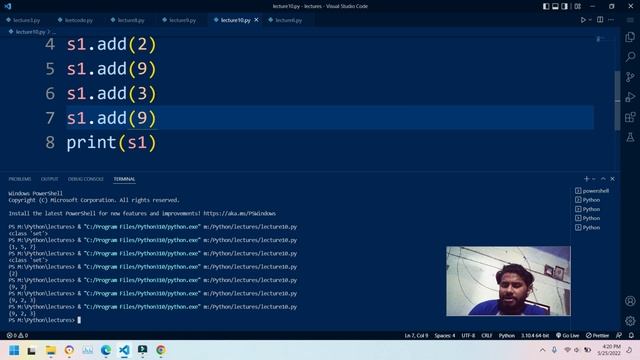Open File Explorer from the taskbar

pyautogui.click(x=51, y=350)
